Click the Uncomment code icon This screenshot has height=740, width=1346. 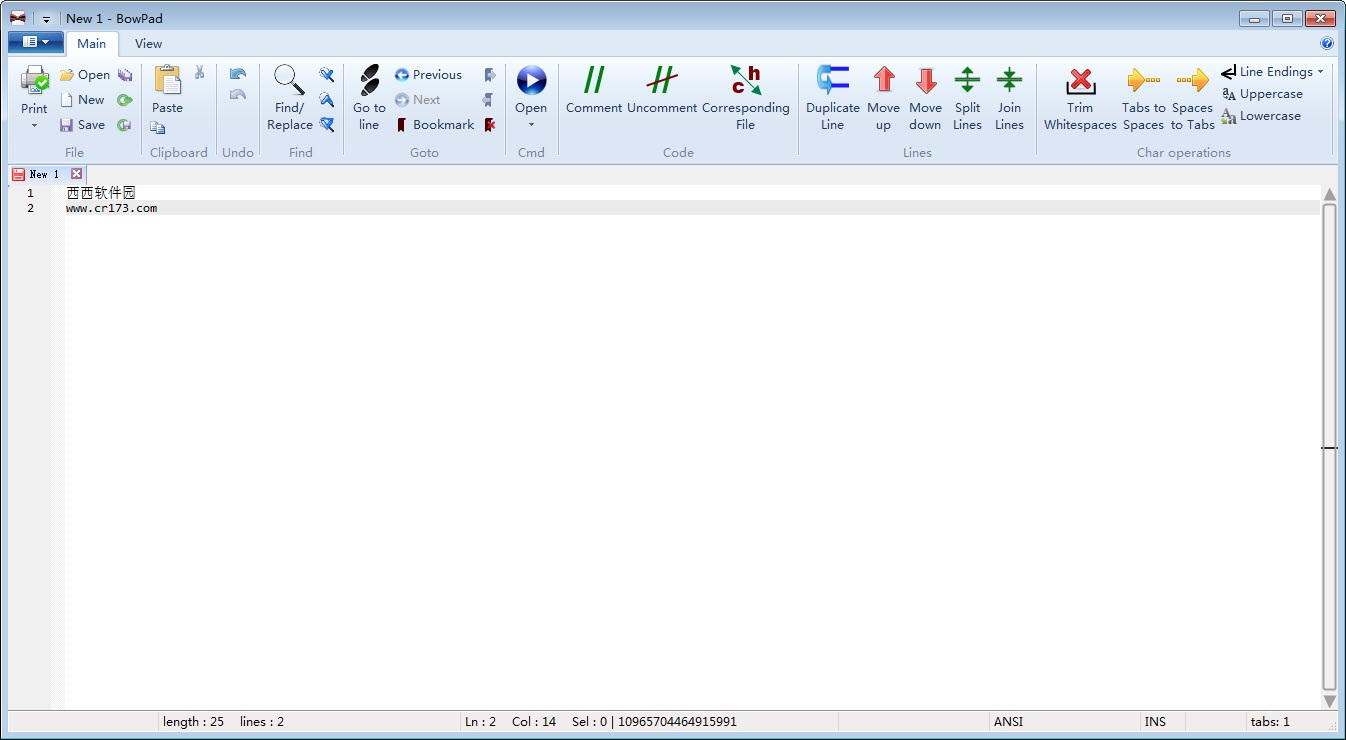click(x=661, y=81)
